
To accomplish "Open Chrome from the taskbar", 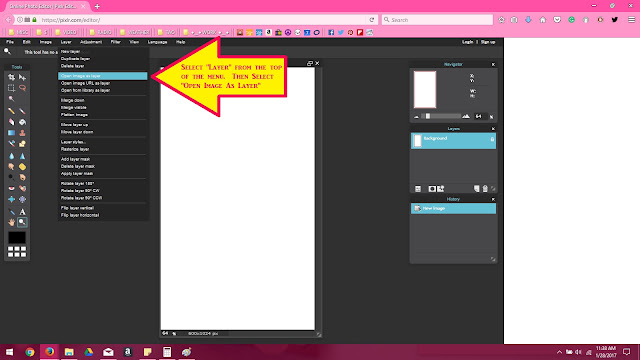I will [30, 351].
